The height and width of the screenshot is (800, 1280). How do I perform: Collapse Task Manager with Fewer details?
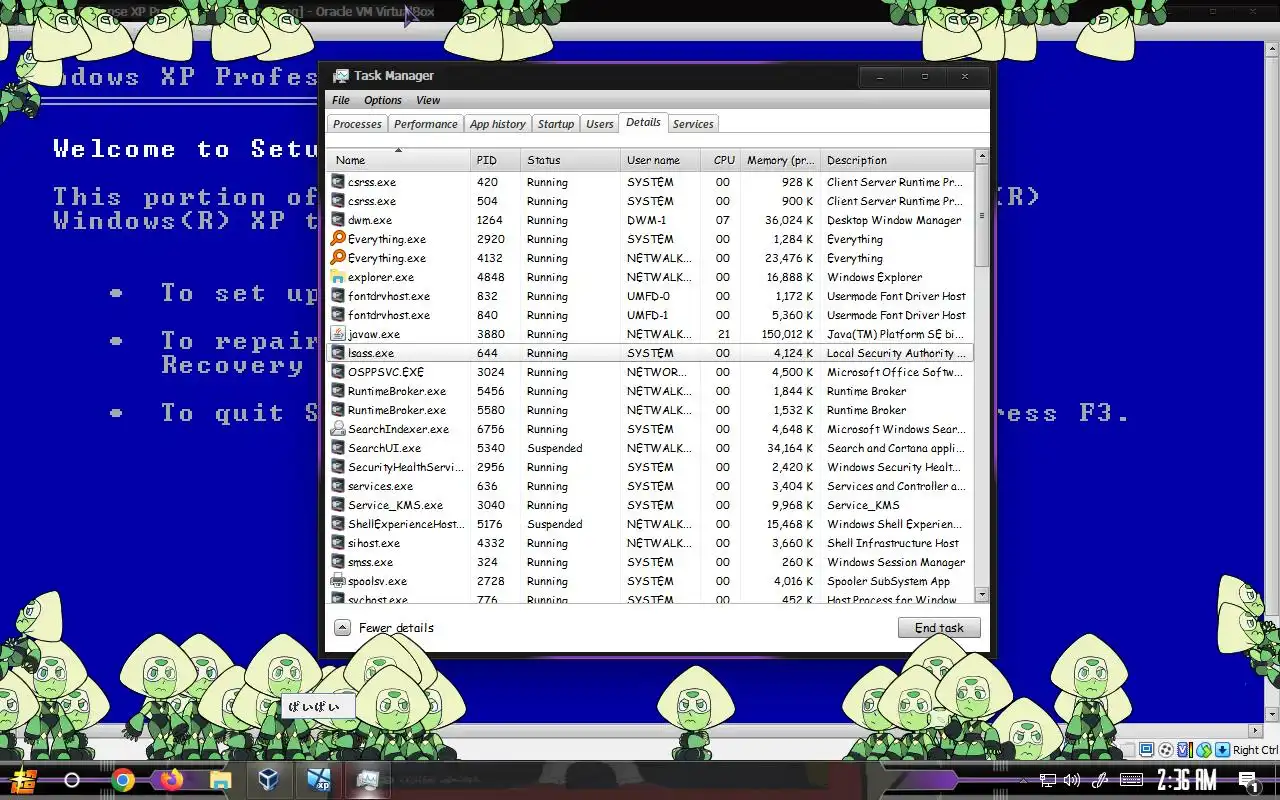pos(385,628)
